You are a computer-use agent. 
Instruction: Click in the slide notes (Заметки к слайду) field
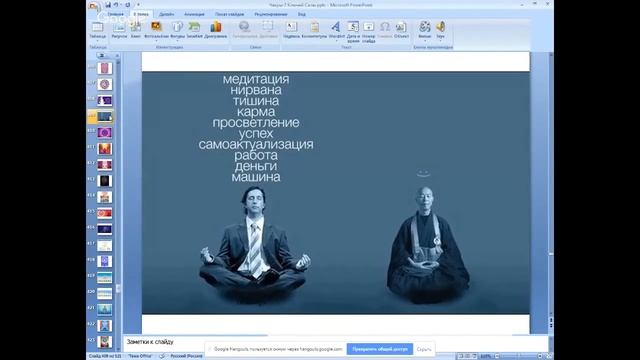pos(335,342)
